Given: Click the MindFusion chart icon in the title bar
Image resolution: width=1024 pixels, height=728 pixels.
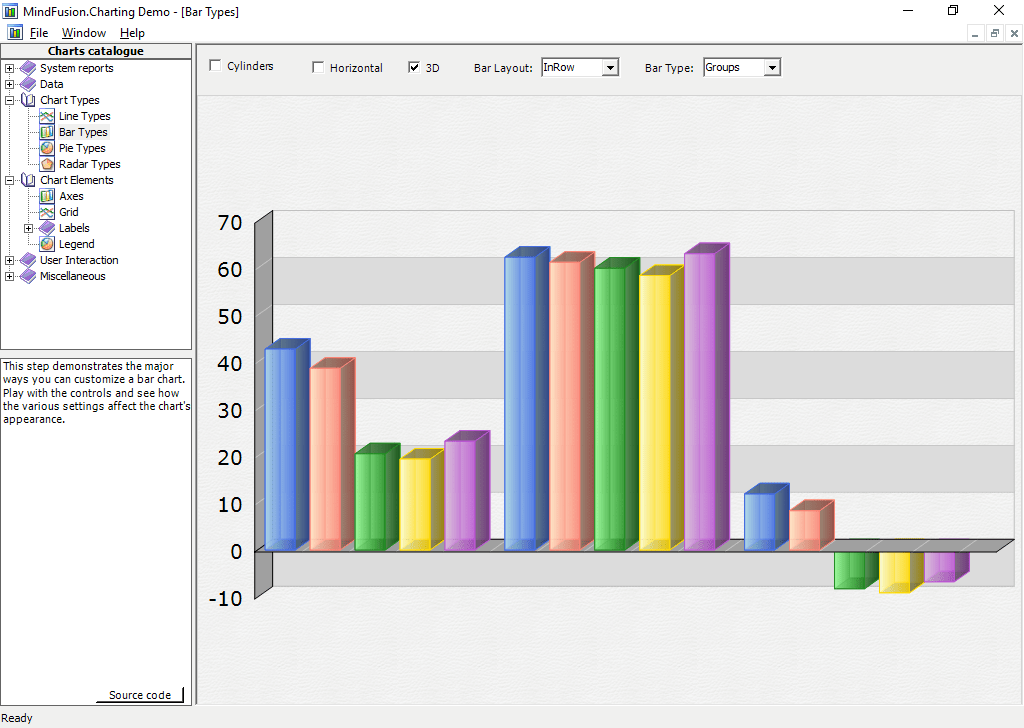Looking at the screenshot, I should tap(10, 10).
